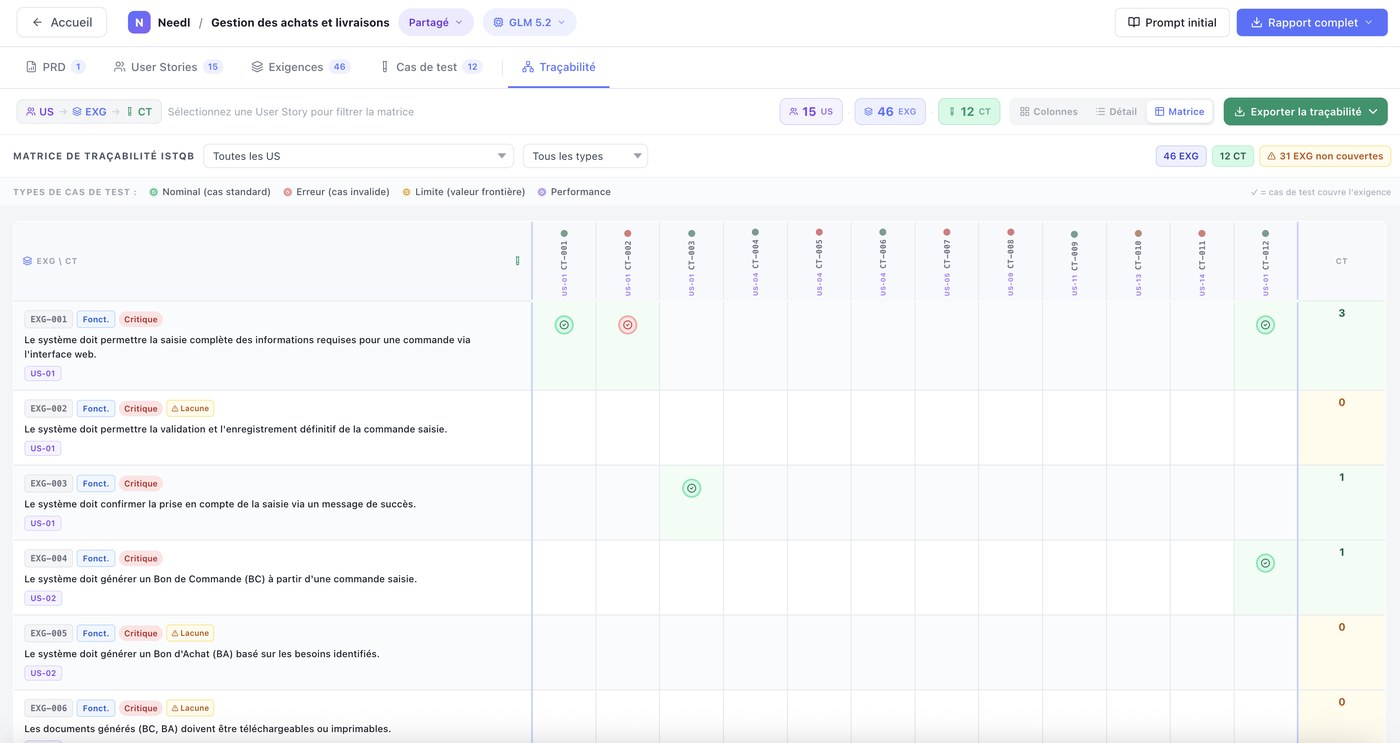Select the Matrice view mode
This screenshot has width=1400, height=743.
click(x=1179, y=112)
